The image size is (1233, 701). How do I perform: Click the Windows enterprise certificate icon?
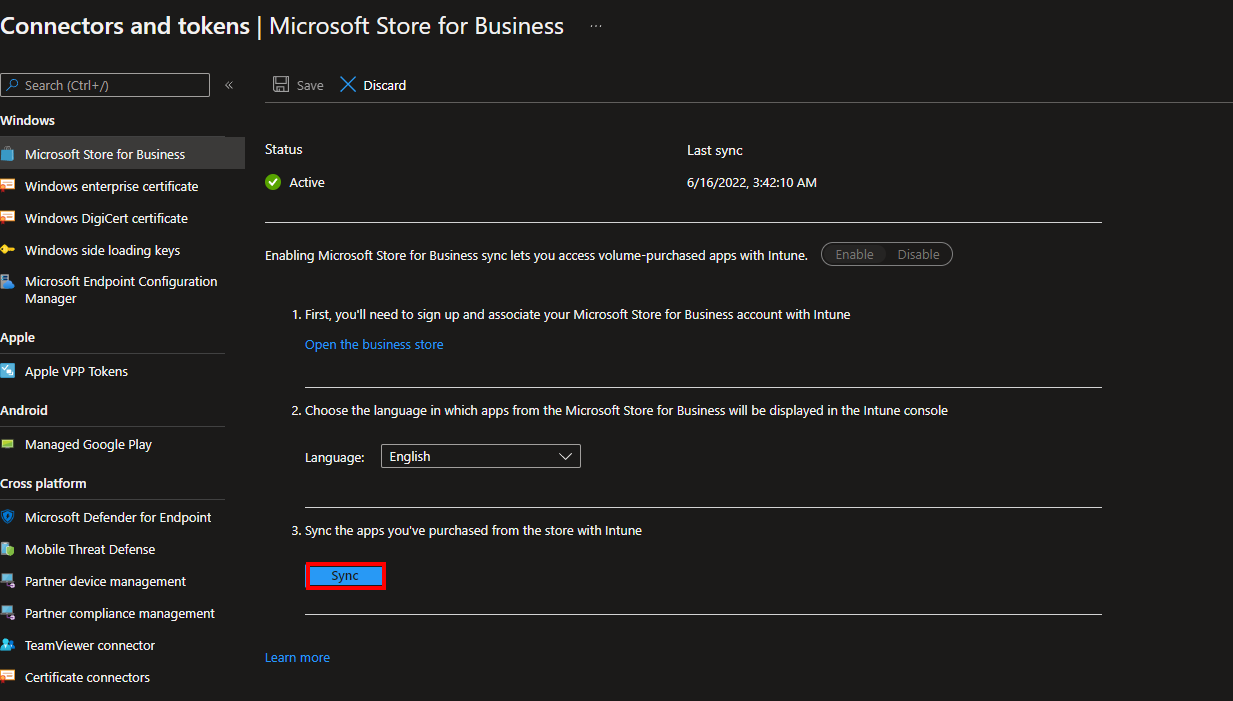pos(8,186)
